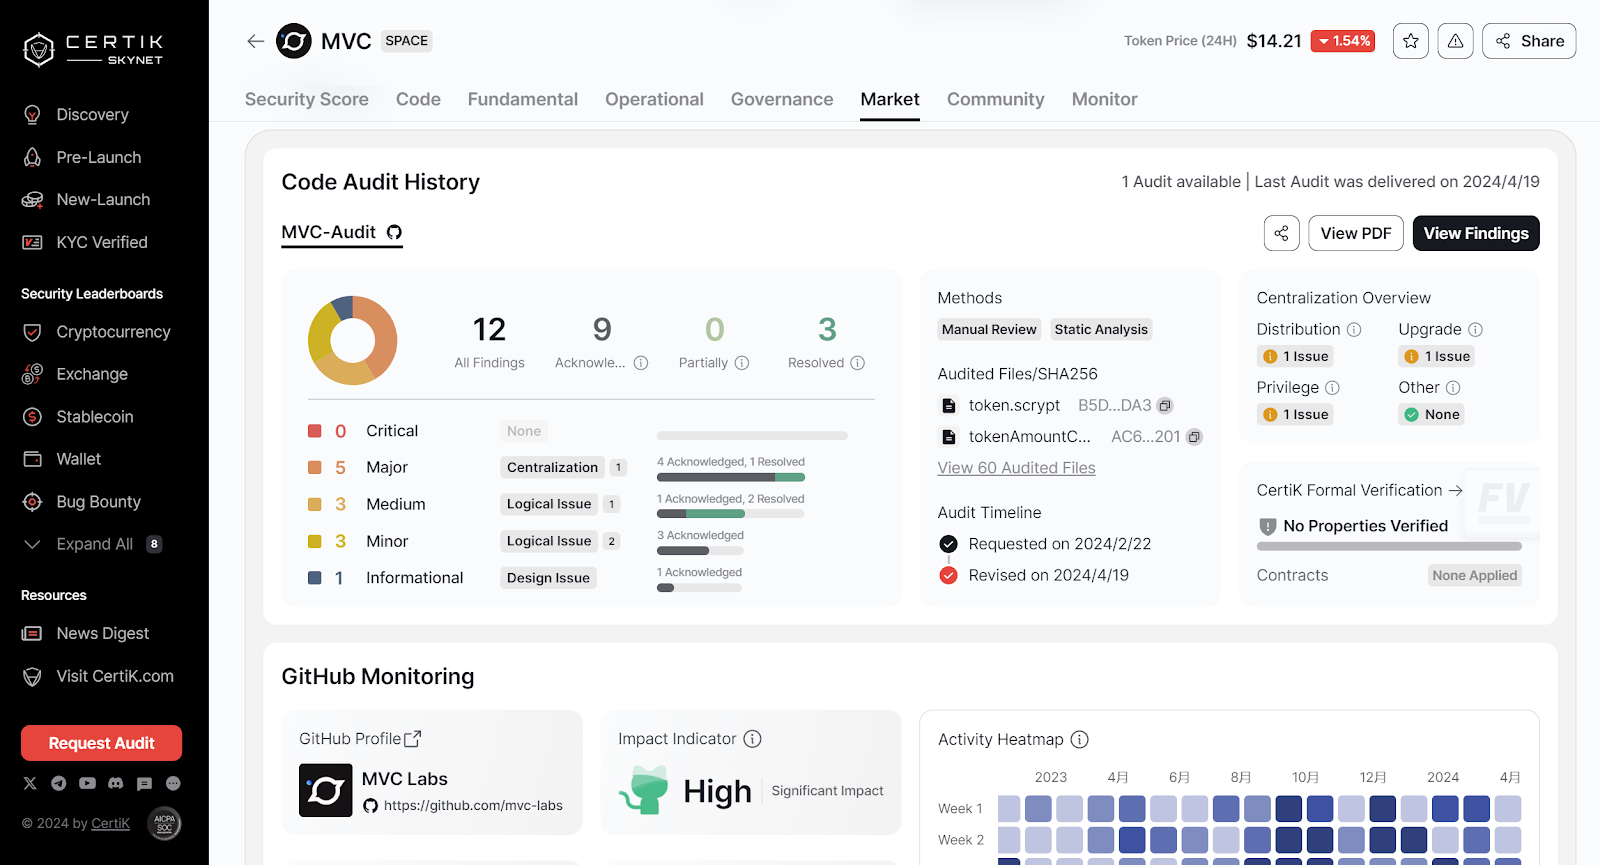The height and width of the screenshot is (865, 1600).
Task: Click the alert warning icon button
Action: point(1456,41)
